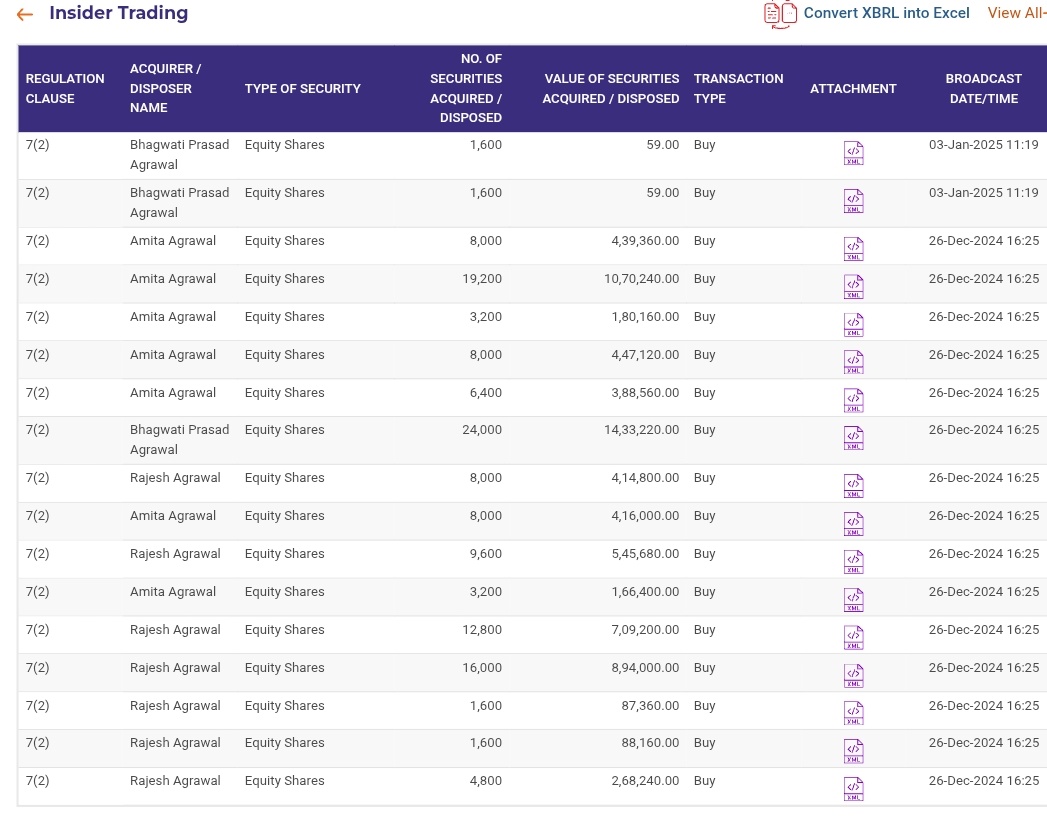Click the back arrow beside Insider Trading

[24, 14]
